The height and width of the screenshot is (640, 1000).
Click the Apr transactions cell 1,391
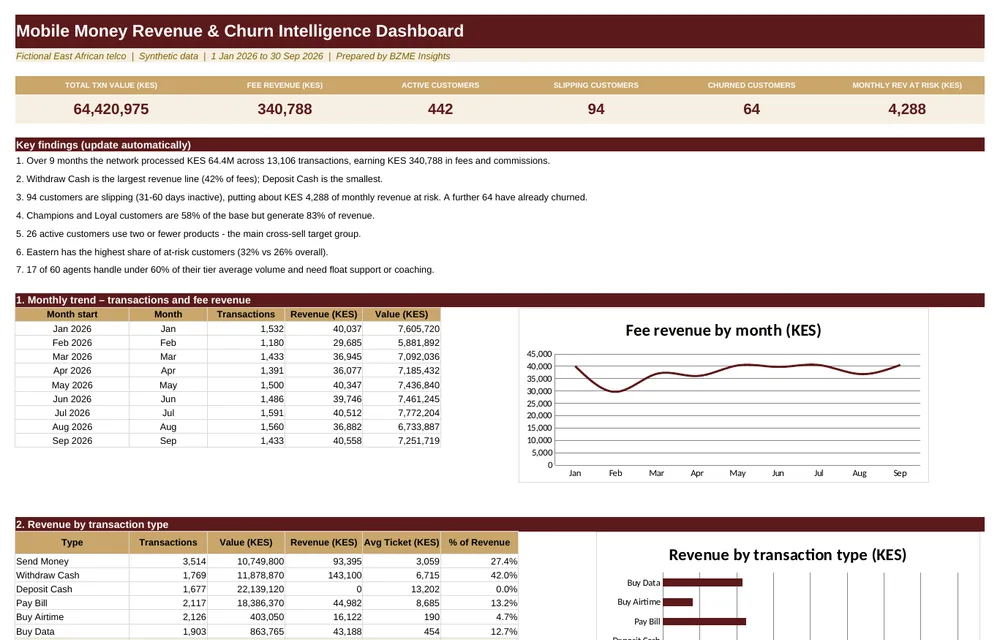pyautogui.click(x=246, y=371)
